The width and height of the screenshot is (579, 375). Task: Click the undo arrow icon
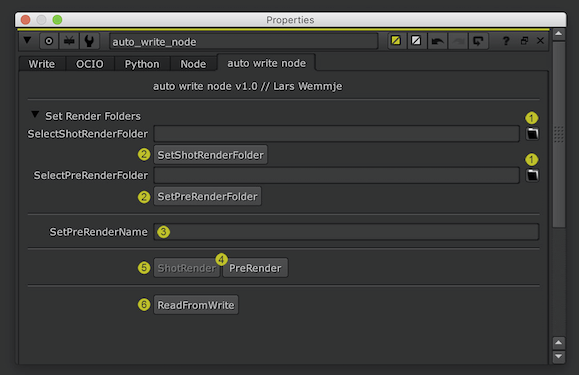pos(437,41)
